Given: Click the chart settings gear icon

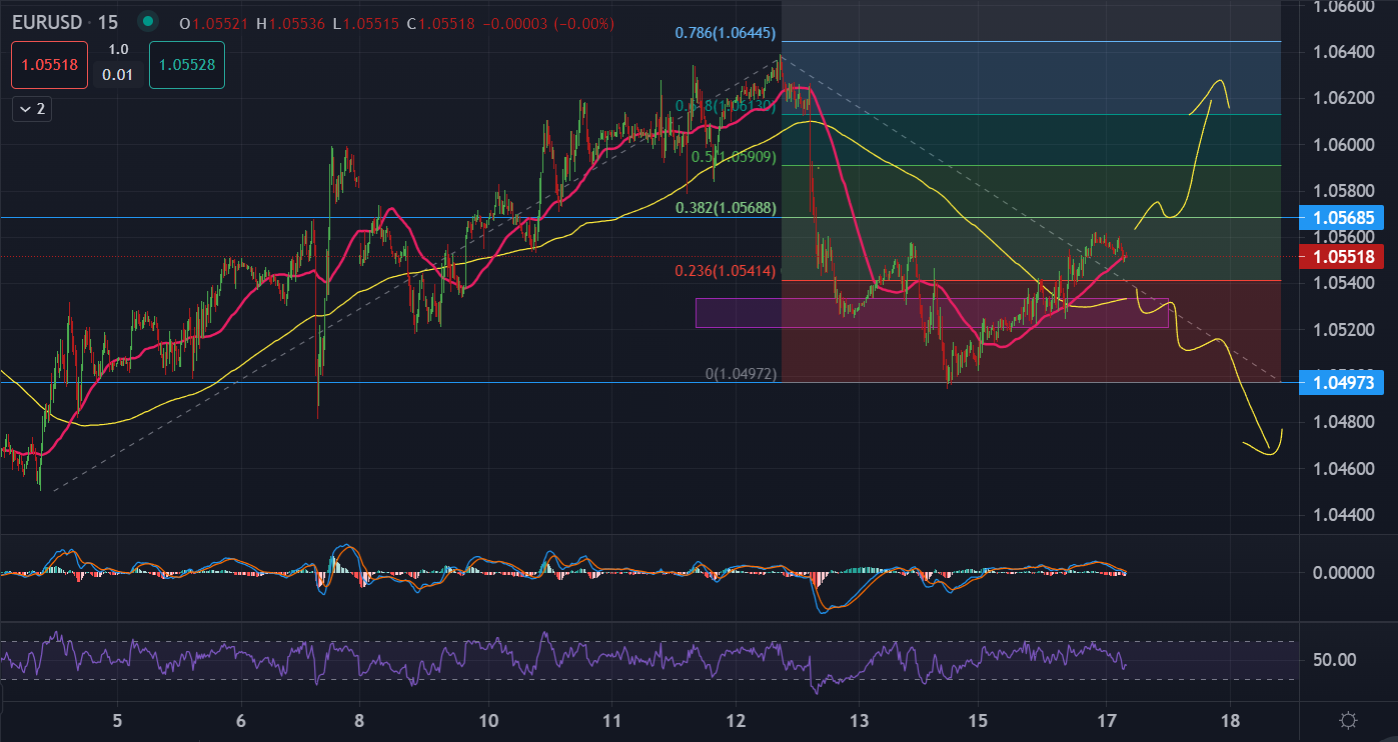Looking at the screenshot, I should tap(1348, 721).
